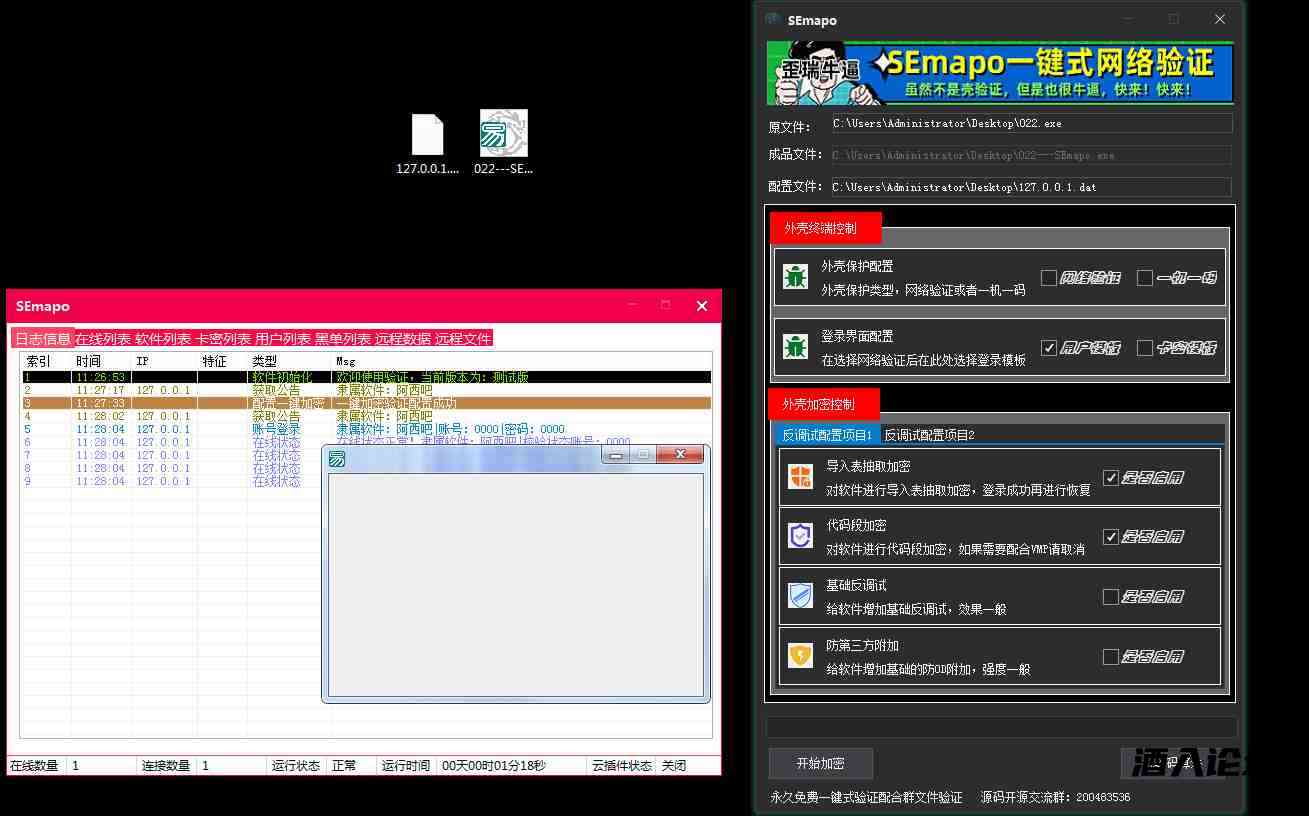Image resolution: width=1309 pixels, height=816 pixels.
Task: Switch to the 反调试配置项目2 tab
Action: click(929, 435)
